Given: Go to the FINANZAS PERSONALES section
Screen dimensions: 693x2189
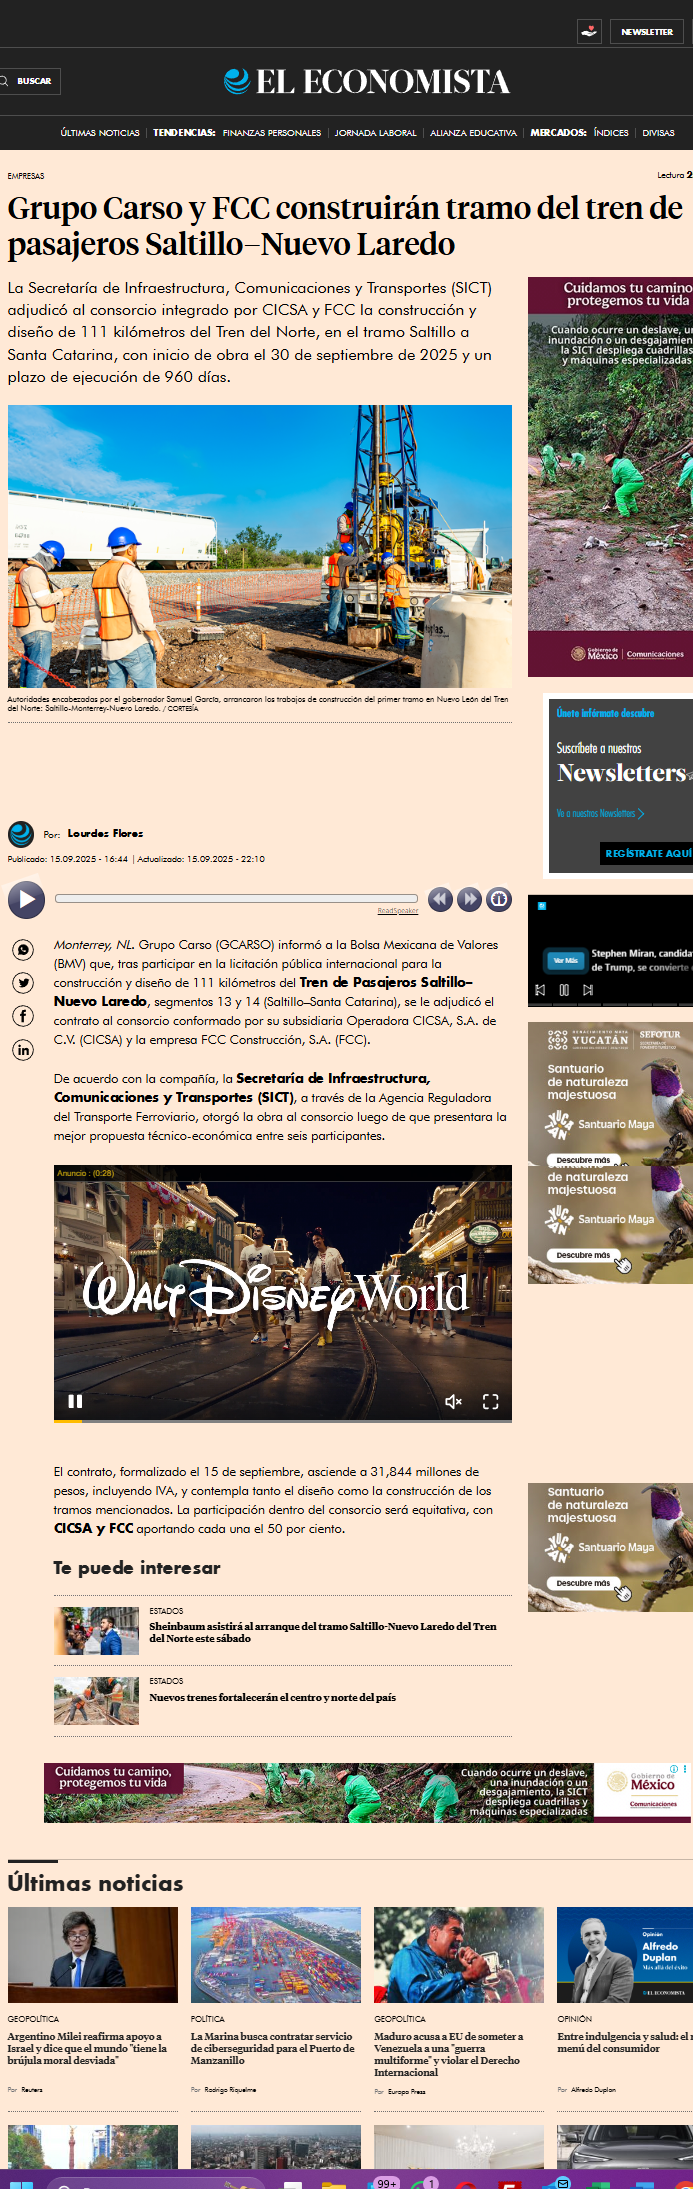Looking at the screenshot, I should coord(272,133).
